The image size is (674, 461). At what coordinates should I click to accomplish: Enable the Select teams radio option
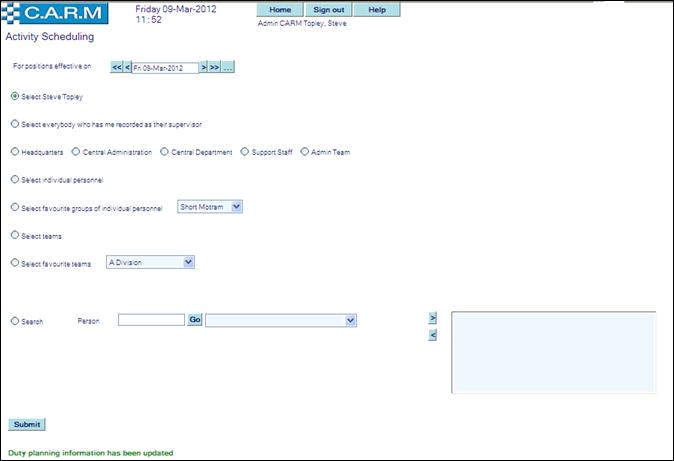(14, 234)
